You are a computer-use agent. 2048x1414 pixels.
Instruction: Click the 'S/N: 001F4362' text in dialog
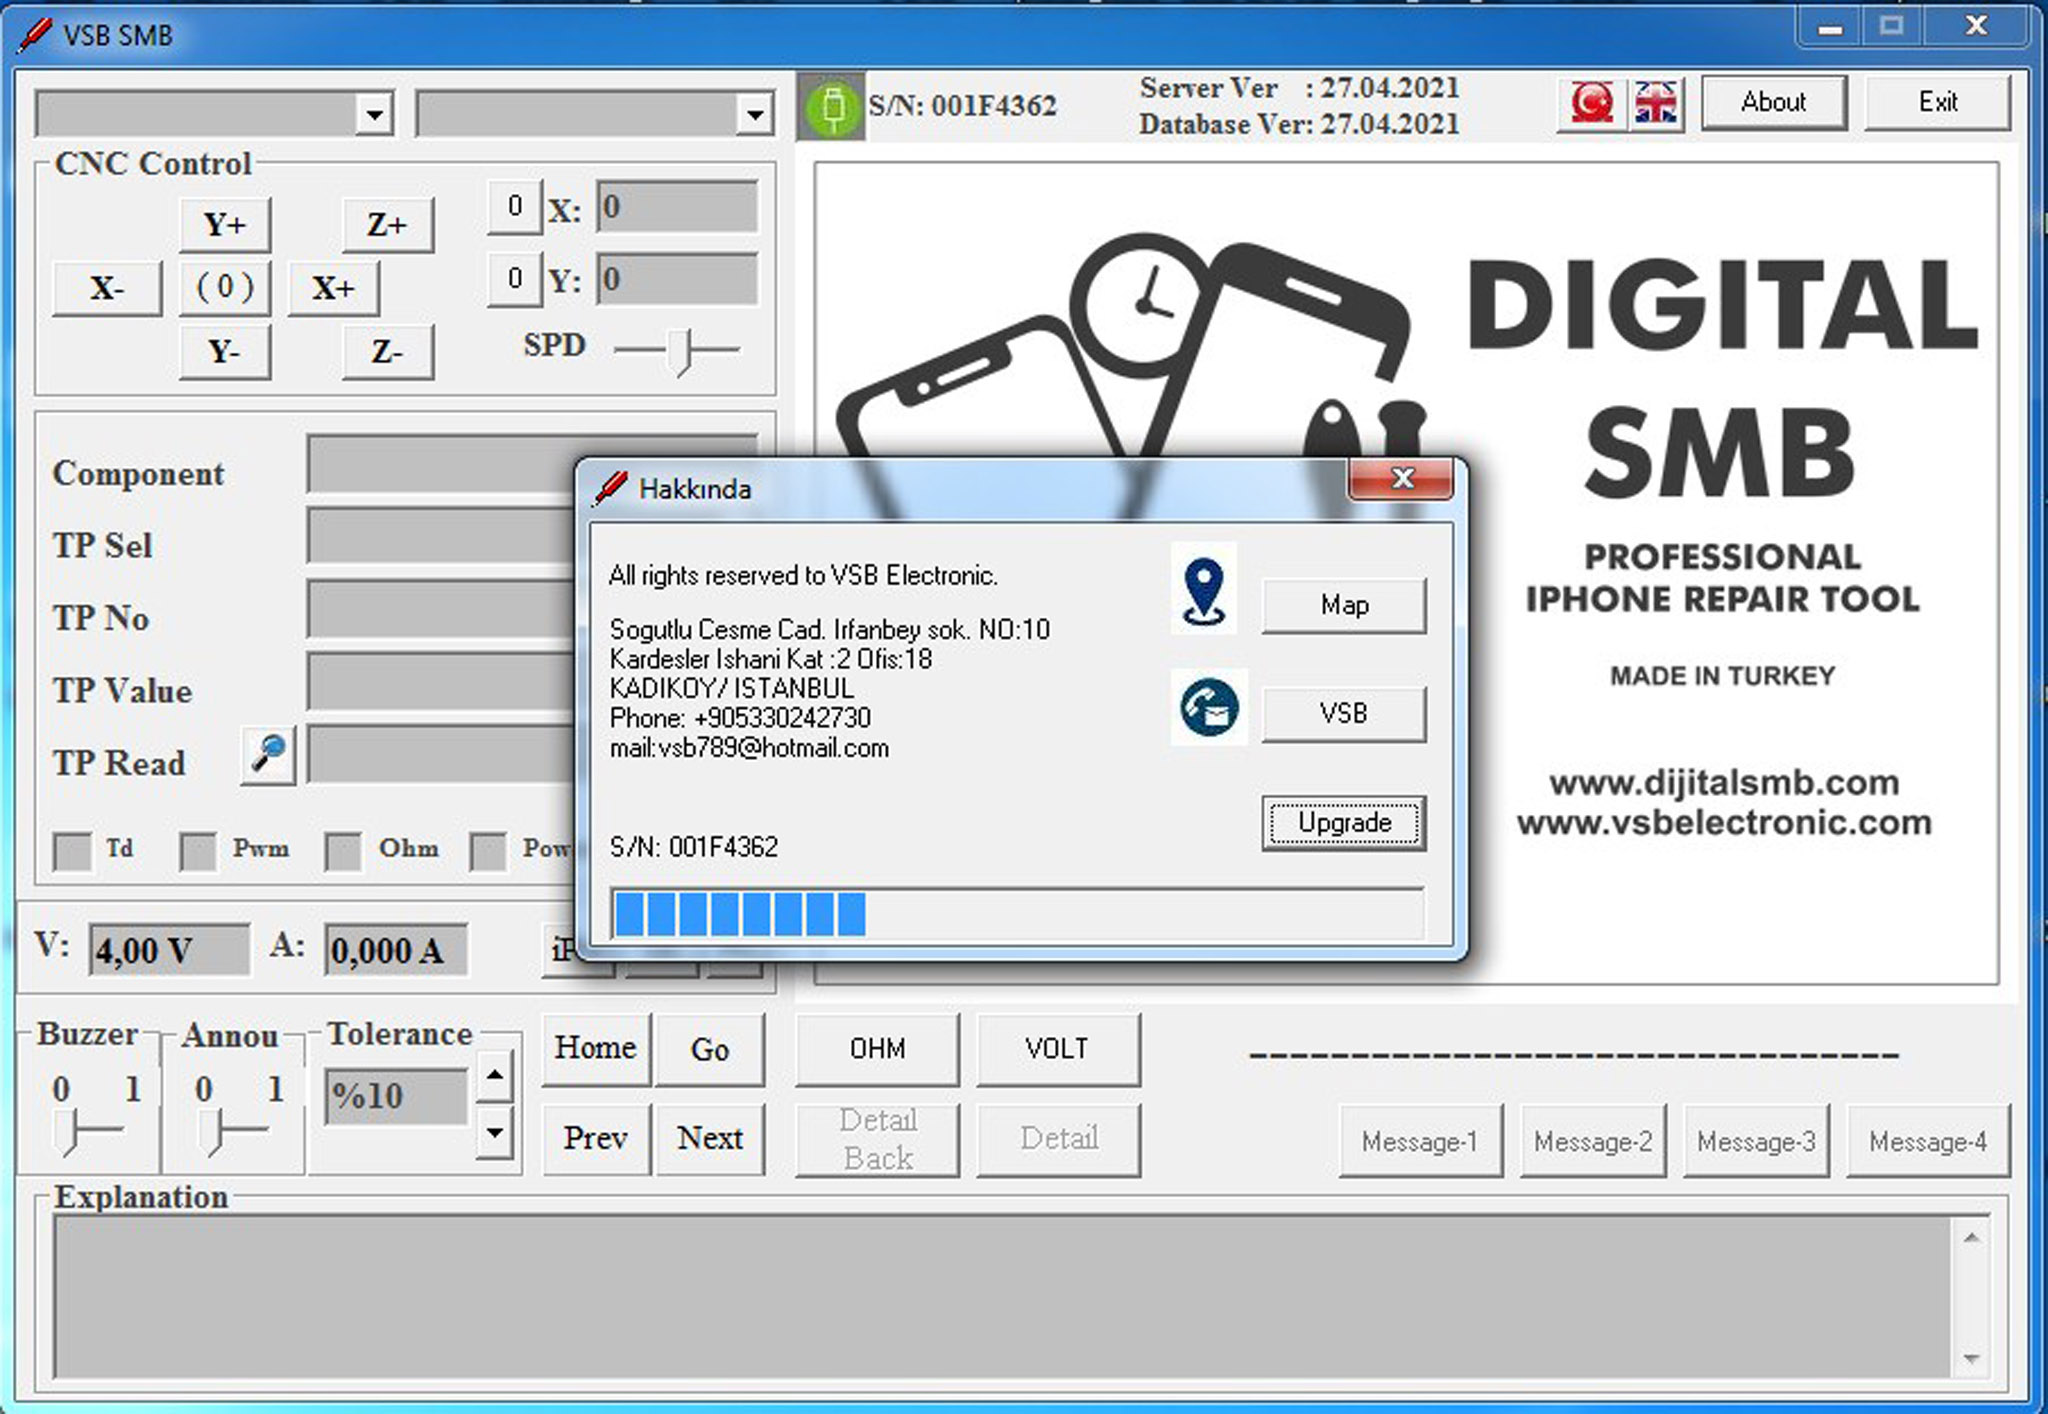pos(694,847)
